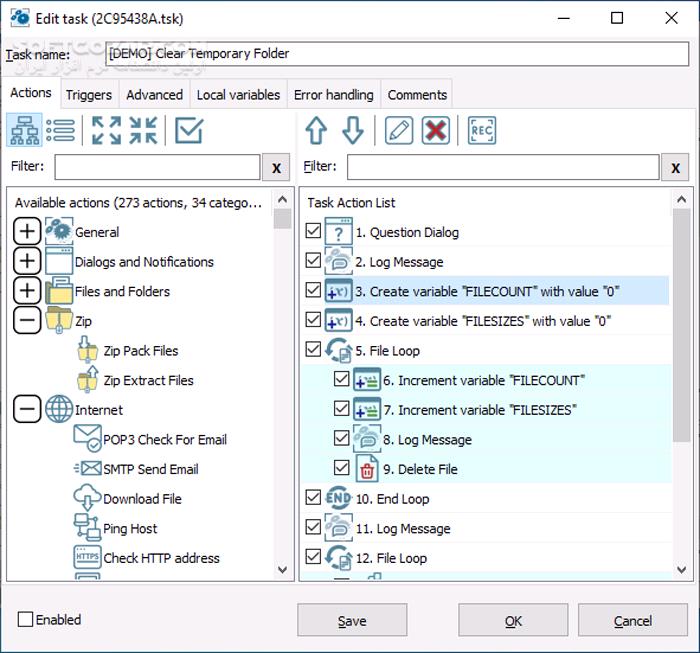
Task: Start the REC recorder tool
Action: tap(482, 130)
